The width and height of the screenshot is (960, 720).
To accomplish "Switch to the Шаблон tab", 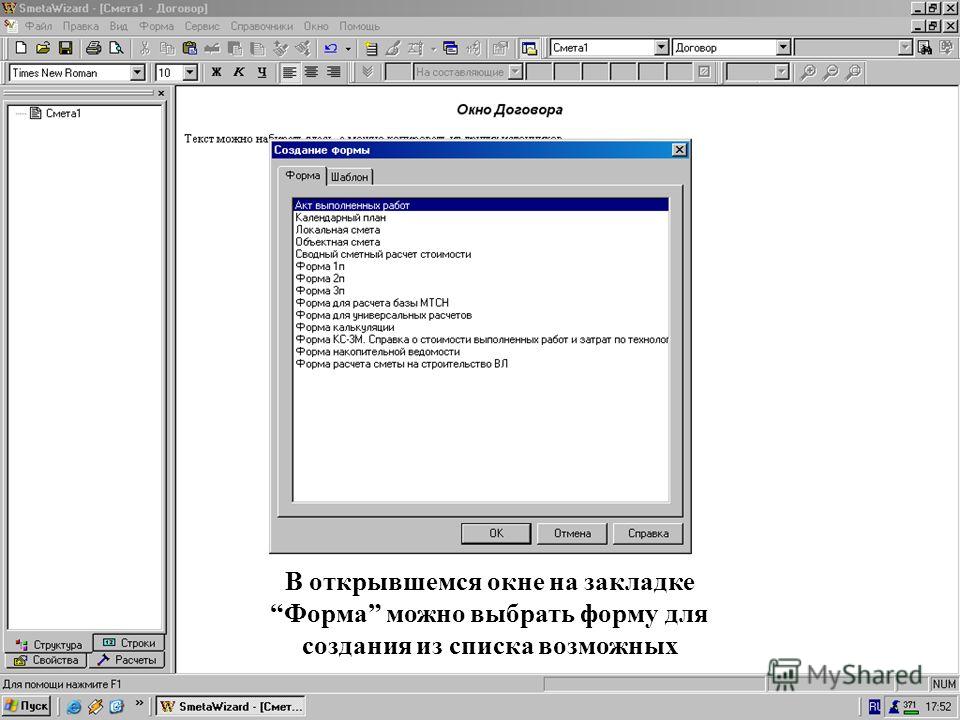I will pyautogui.click(x=350, y=177).
